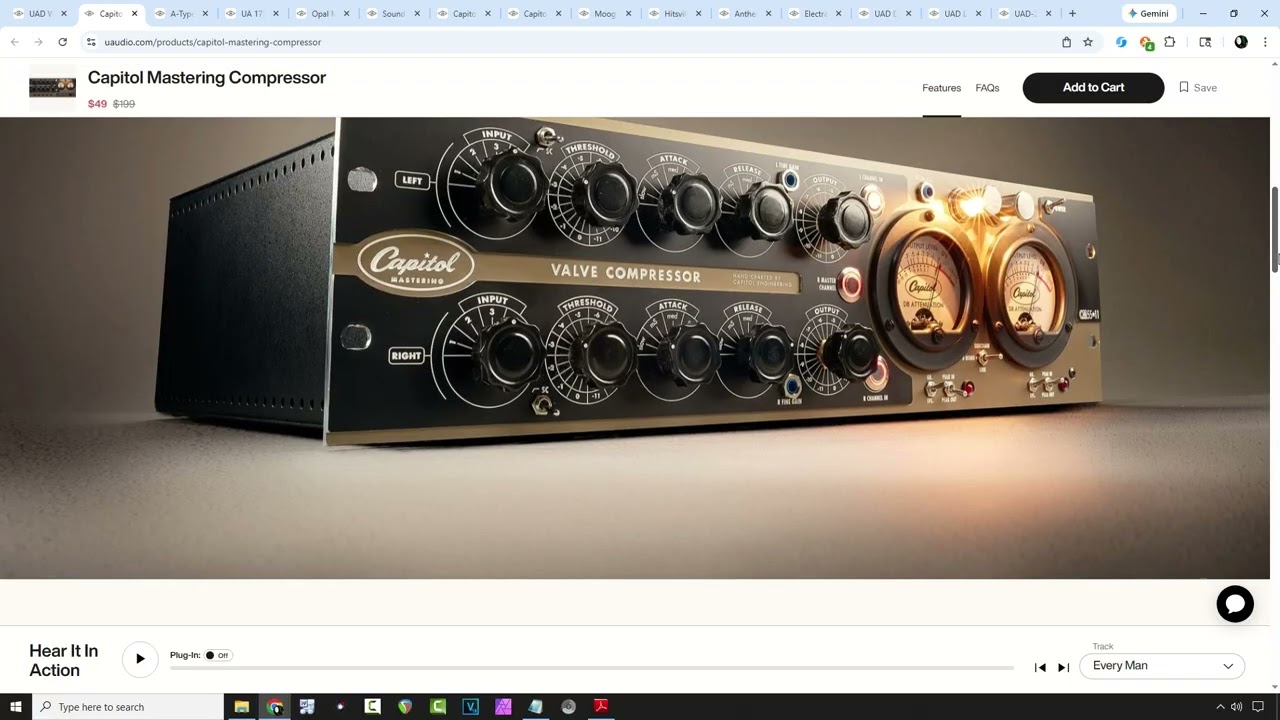
Task: Click the Capitol compressor product thumbnail
Action: [52, 88]
